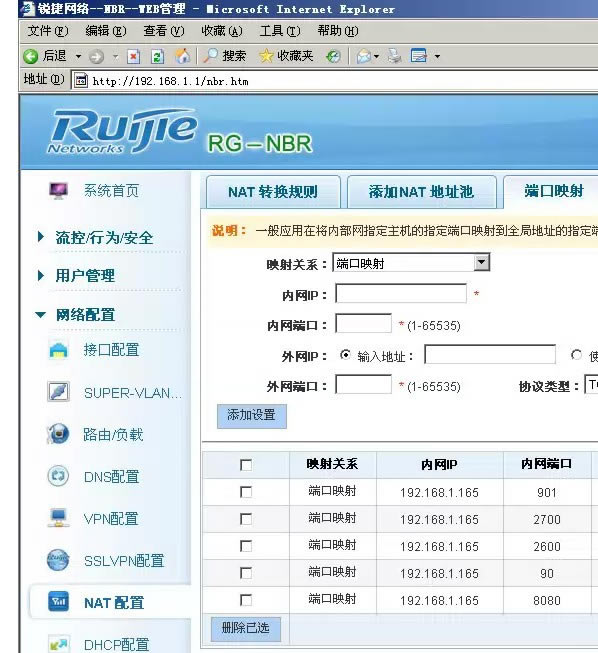Click the address bar page icon
The width and height of the screenshot is (598, 653).
coord(81,81)
